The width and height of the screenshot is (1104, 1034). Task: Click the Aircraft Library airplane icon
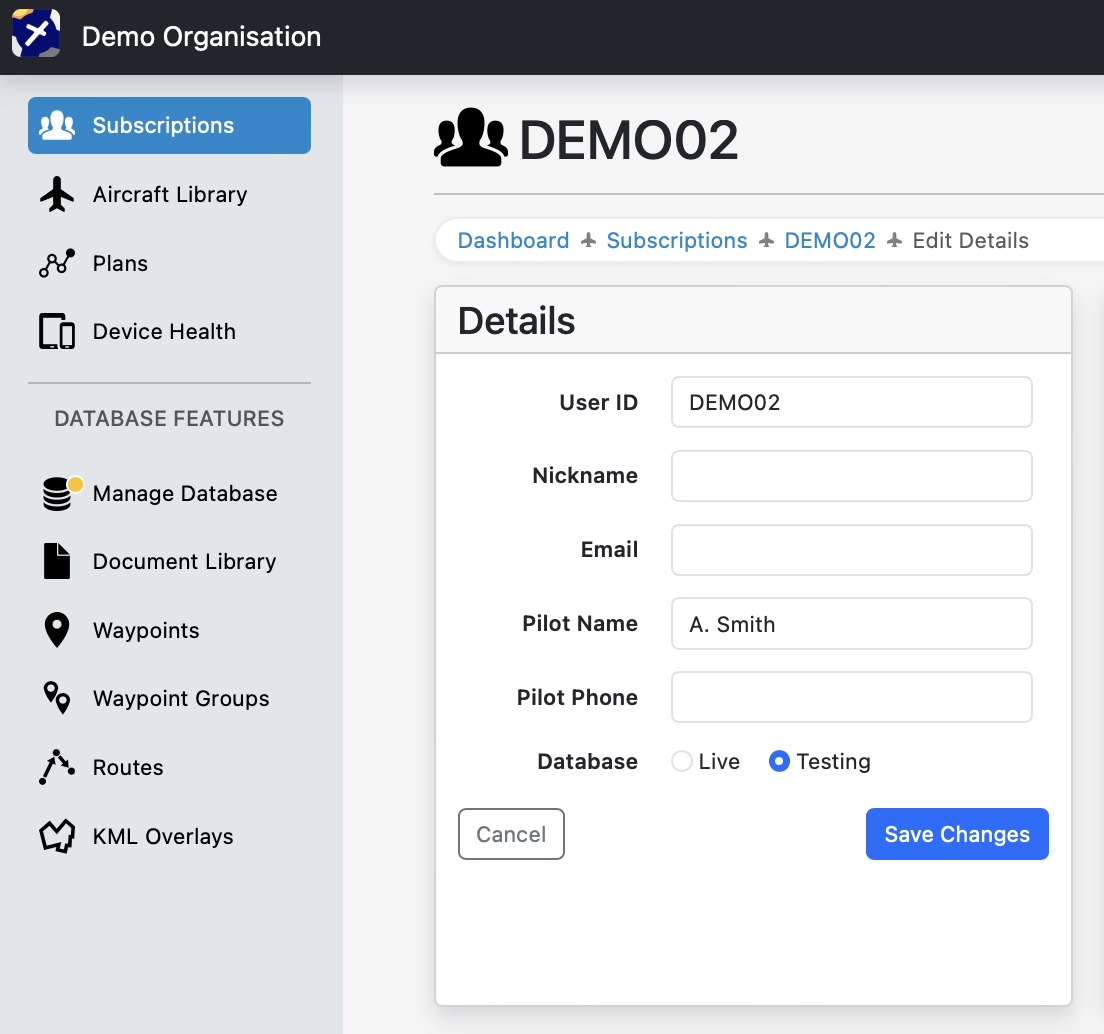tap(57, 194)
